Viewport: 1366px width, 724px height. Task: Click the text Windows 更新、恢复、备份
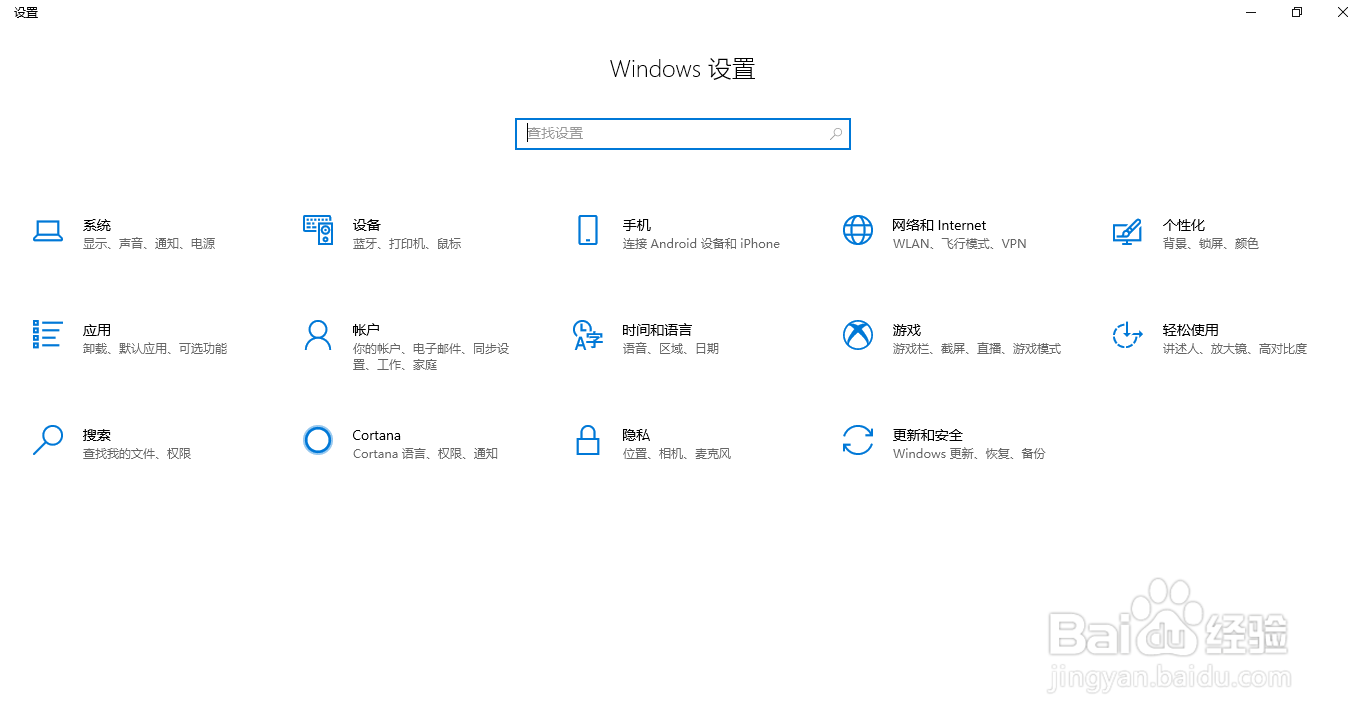(969, 454)
